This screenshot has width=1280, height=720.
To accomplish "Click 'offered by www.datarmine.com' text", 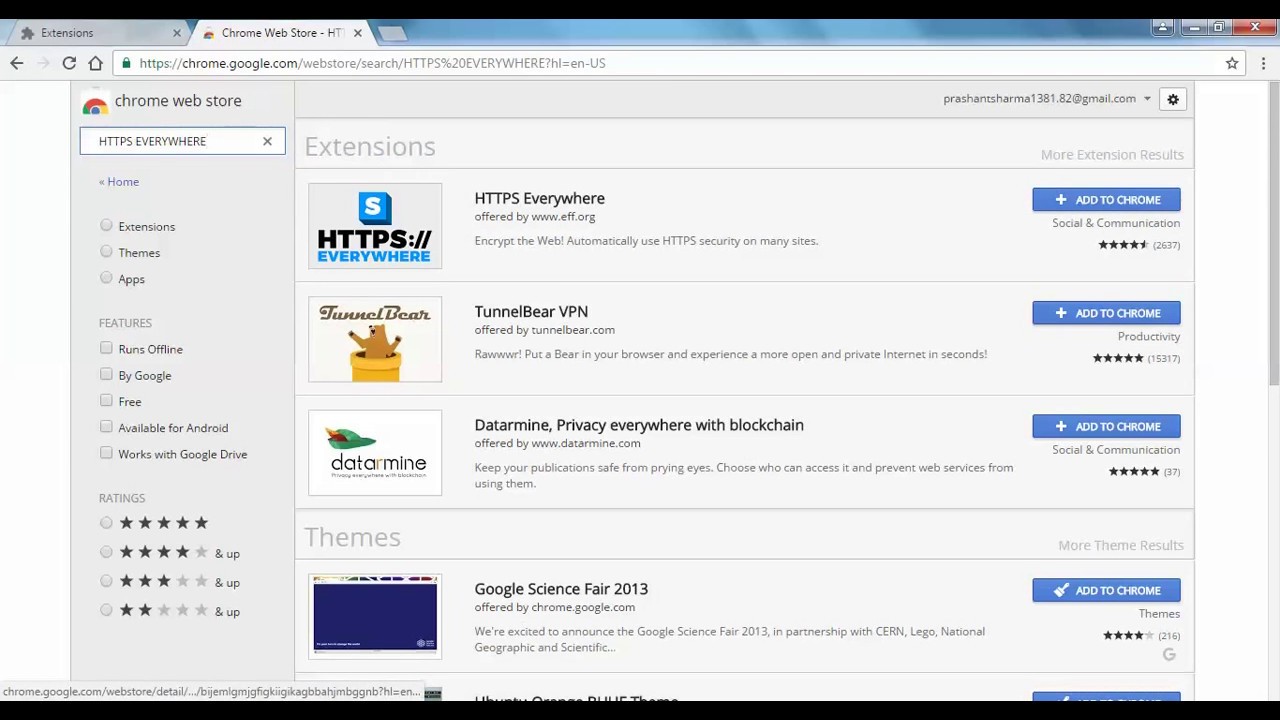I will coord(557,443).
